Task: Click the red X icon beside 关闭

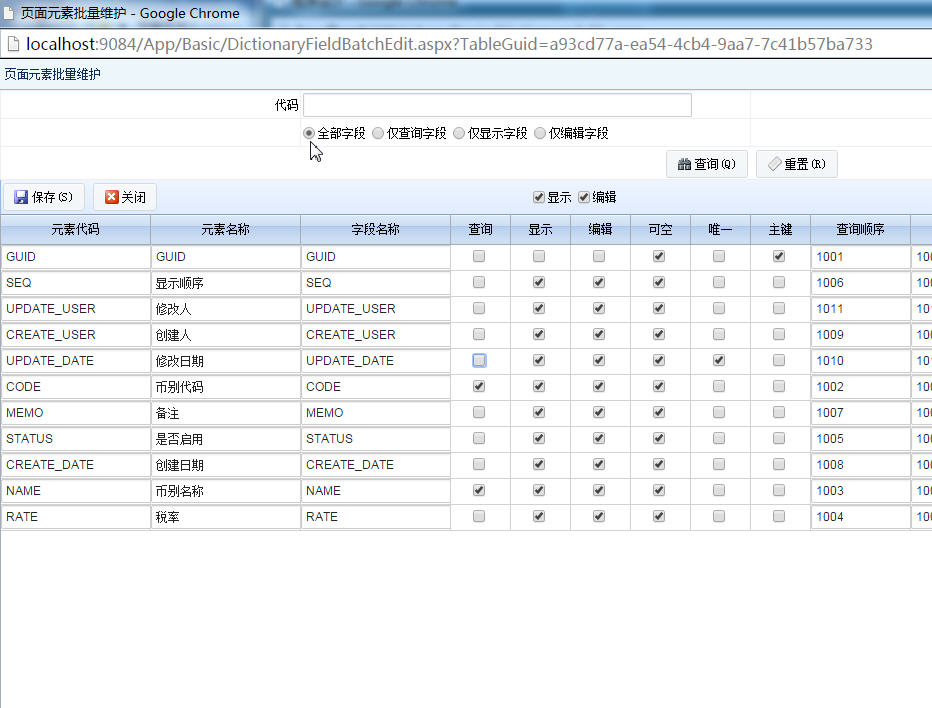Action: (x=111, y=197)
